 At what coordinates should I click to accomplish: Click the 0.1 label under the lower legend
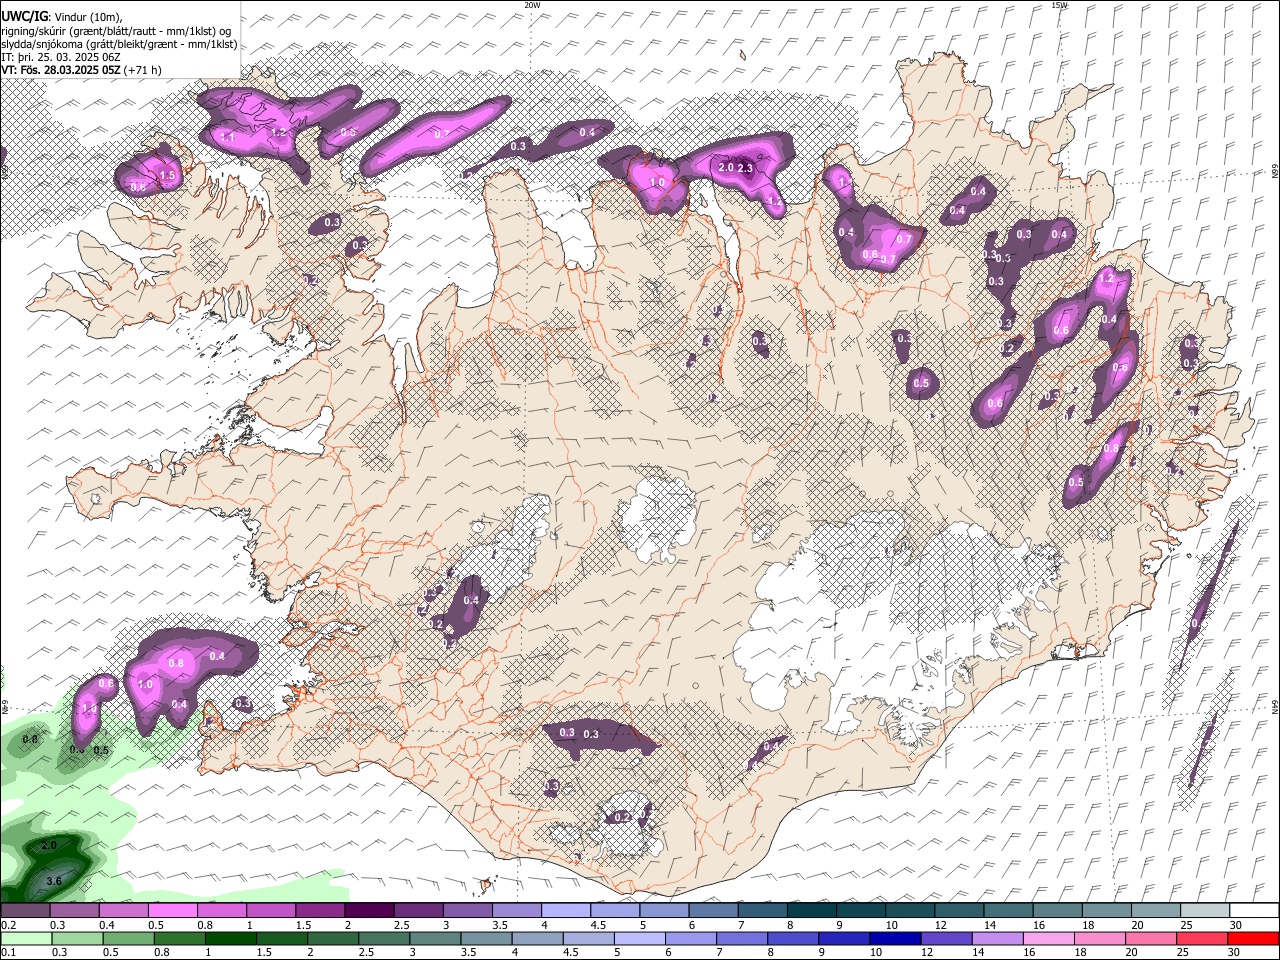click(x=9, y=952)
